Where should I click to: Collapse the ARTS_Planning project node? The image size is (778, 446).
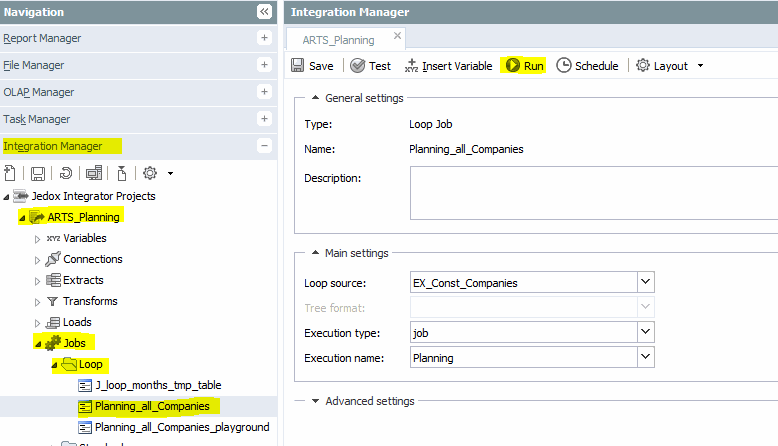click(22, 218)
